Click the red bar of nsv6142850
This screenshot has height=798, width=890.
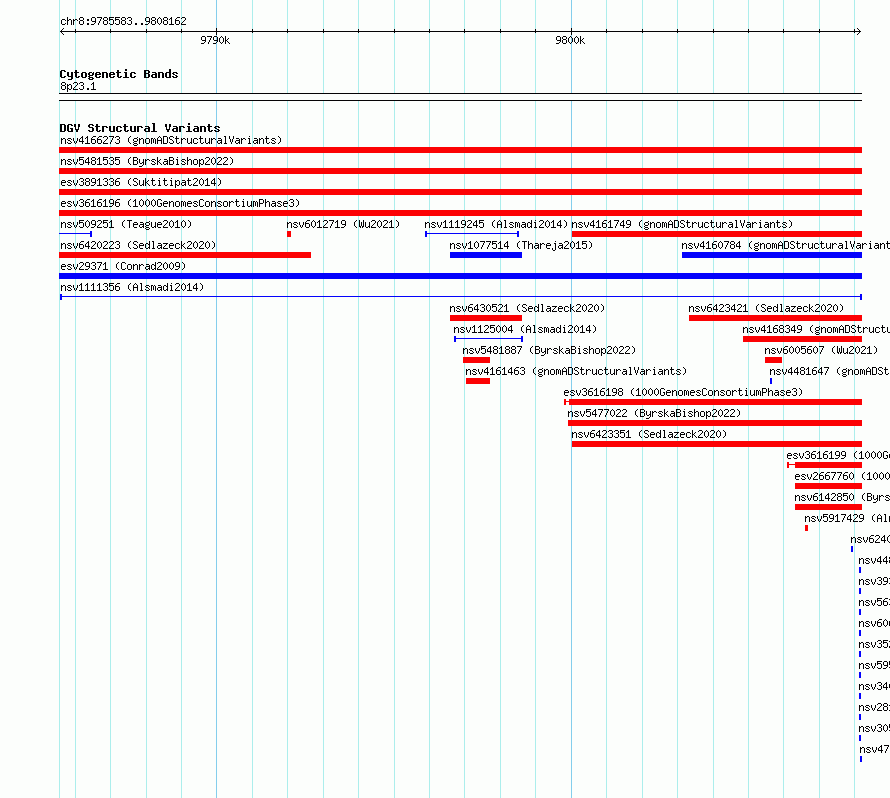(829, 507)
